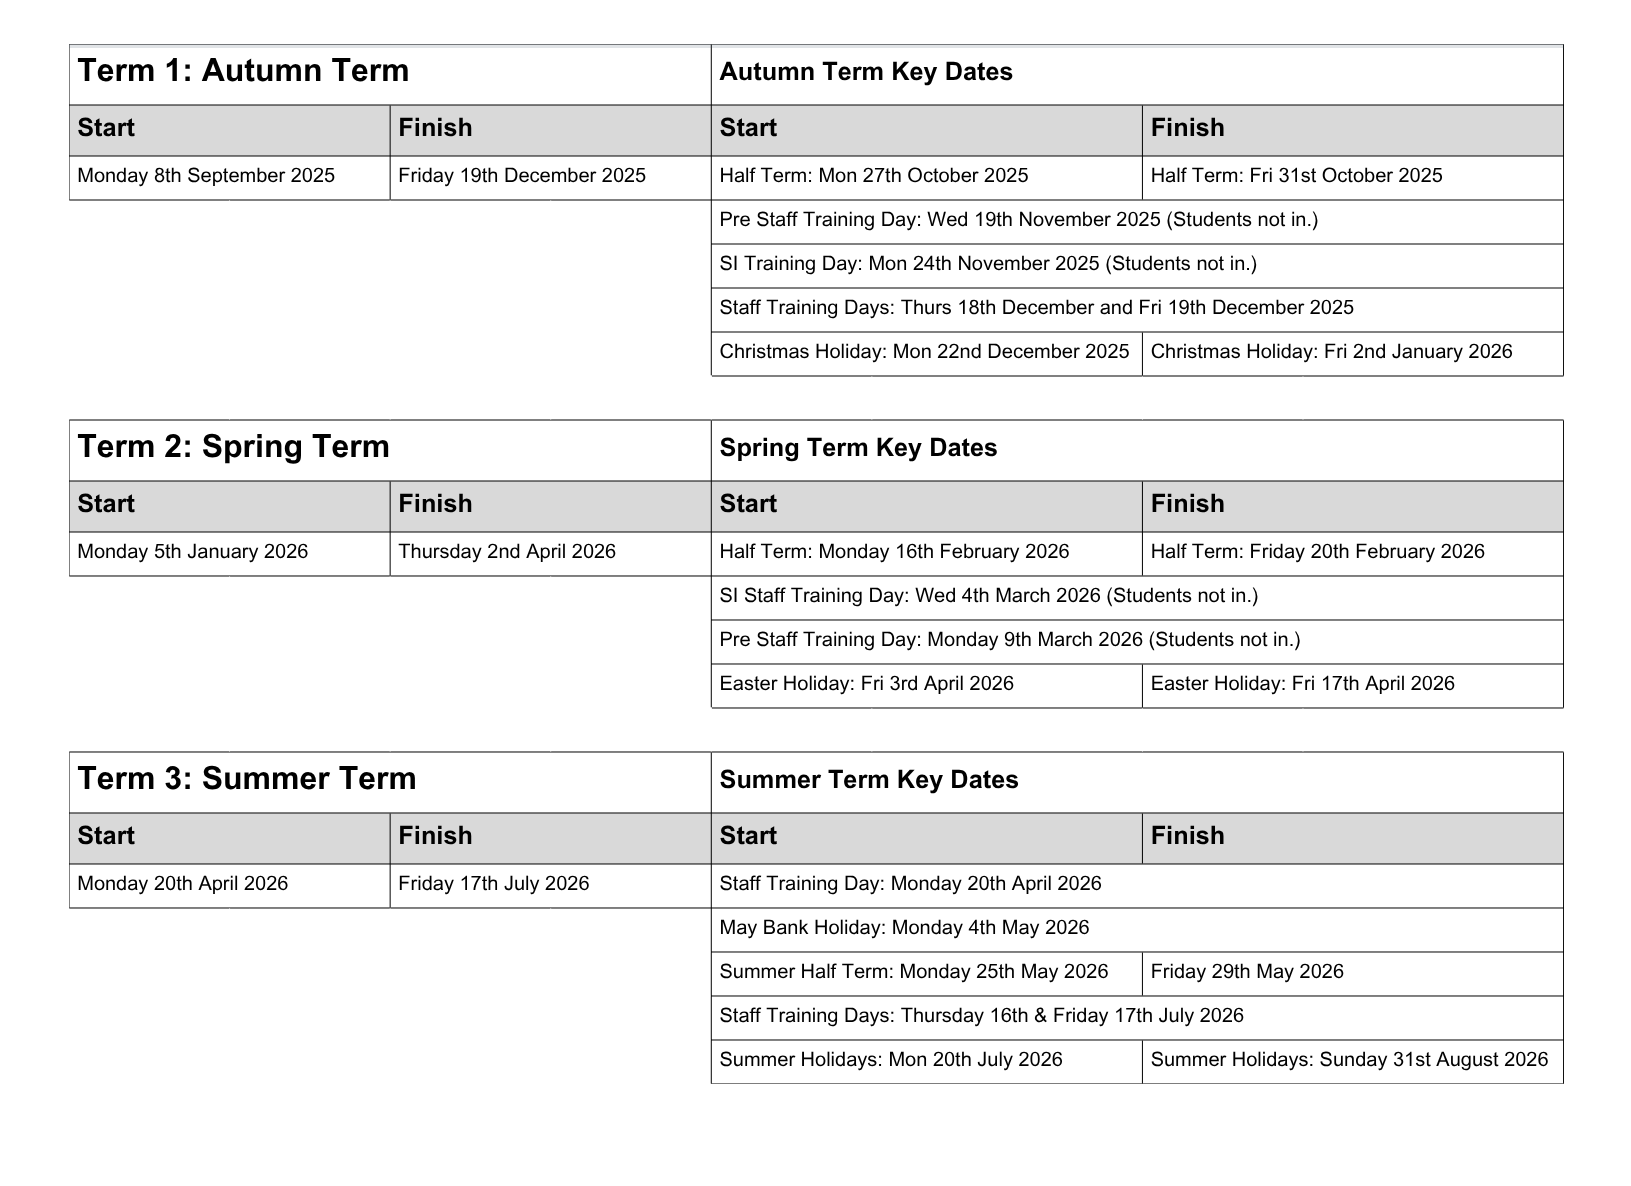Click Half Term Friday 20th February 2026
Image resolution: width=1631 pixels, height=1186 pixels.
[x=1317, y=552]
